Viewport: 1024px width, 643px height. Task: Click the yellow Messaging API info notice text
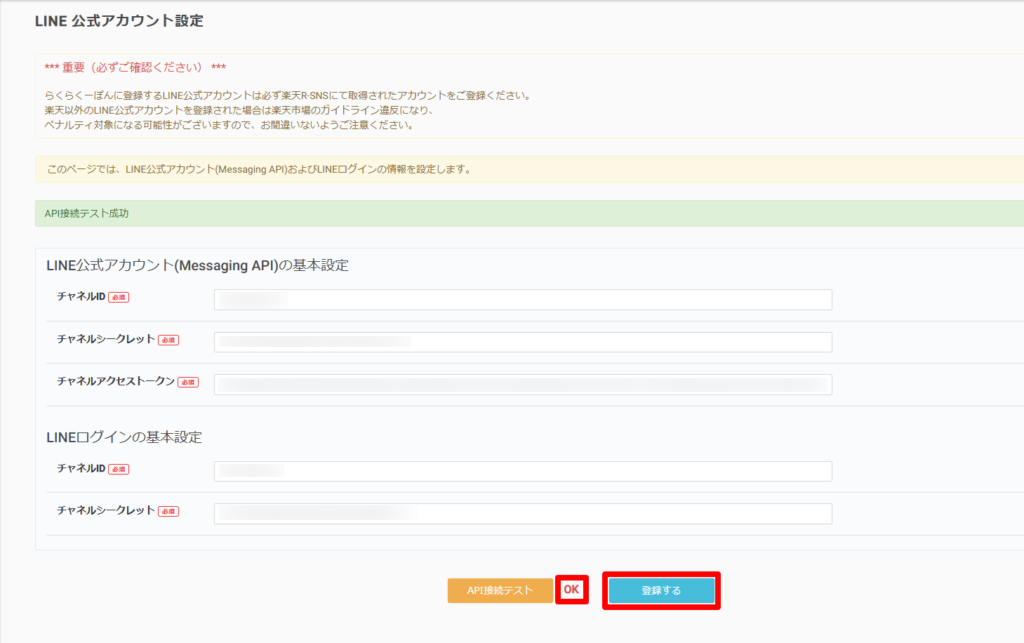coord(259,169)
